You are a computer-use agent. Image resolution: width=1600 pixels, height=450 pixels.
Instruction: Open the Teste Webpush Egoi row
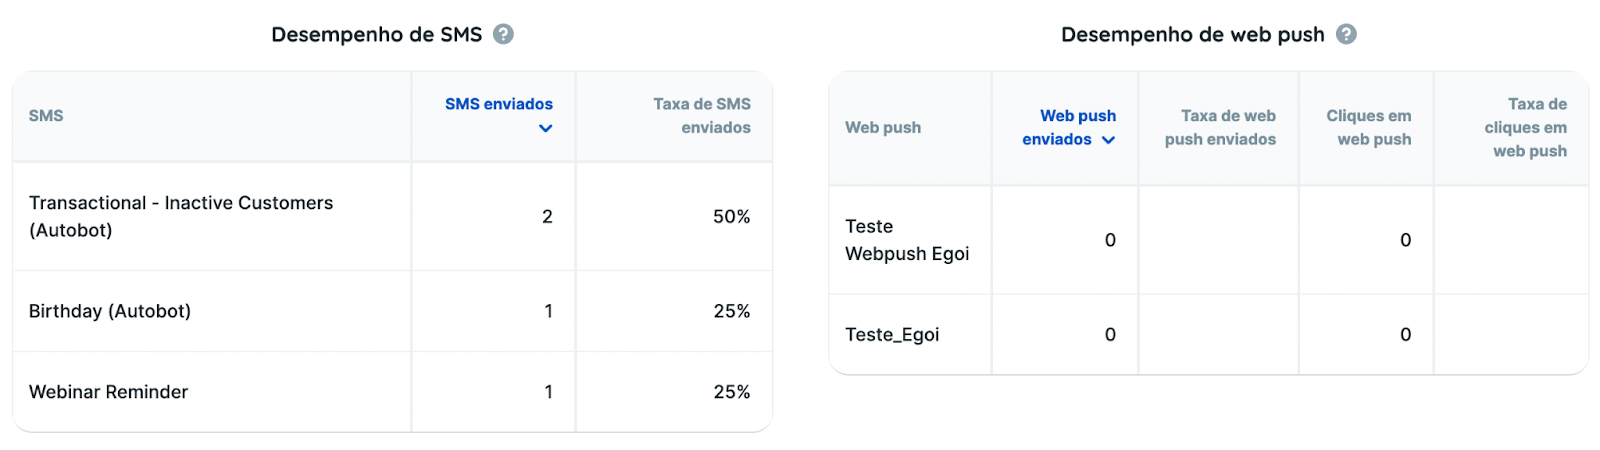1209,240
